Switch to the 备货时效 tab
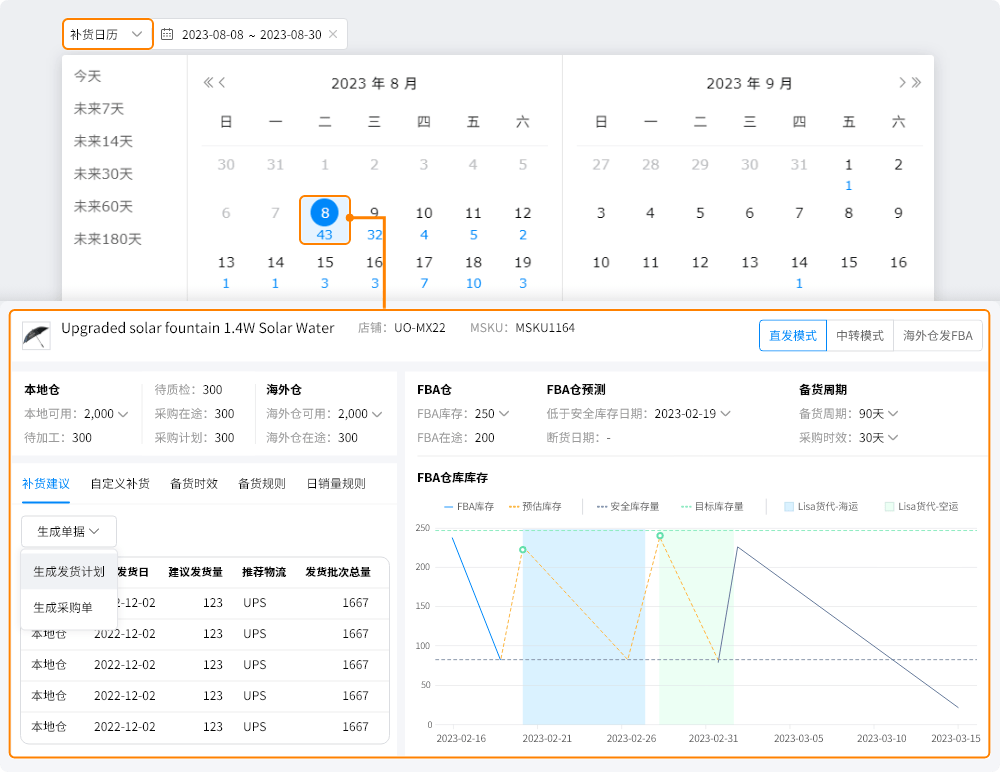The image size is (1000, 772). click(194, 484)
